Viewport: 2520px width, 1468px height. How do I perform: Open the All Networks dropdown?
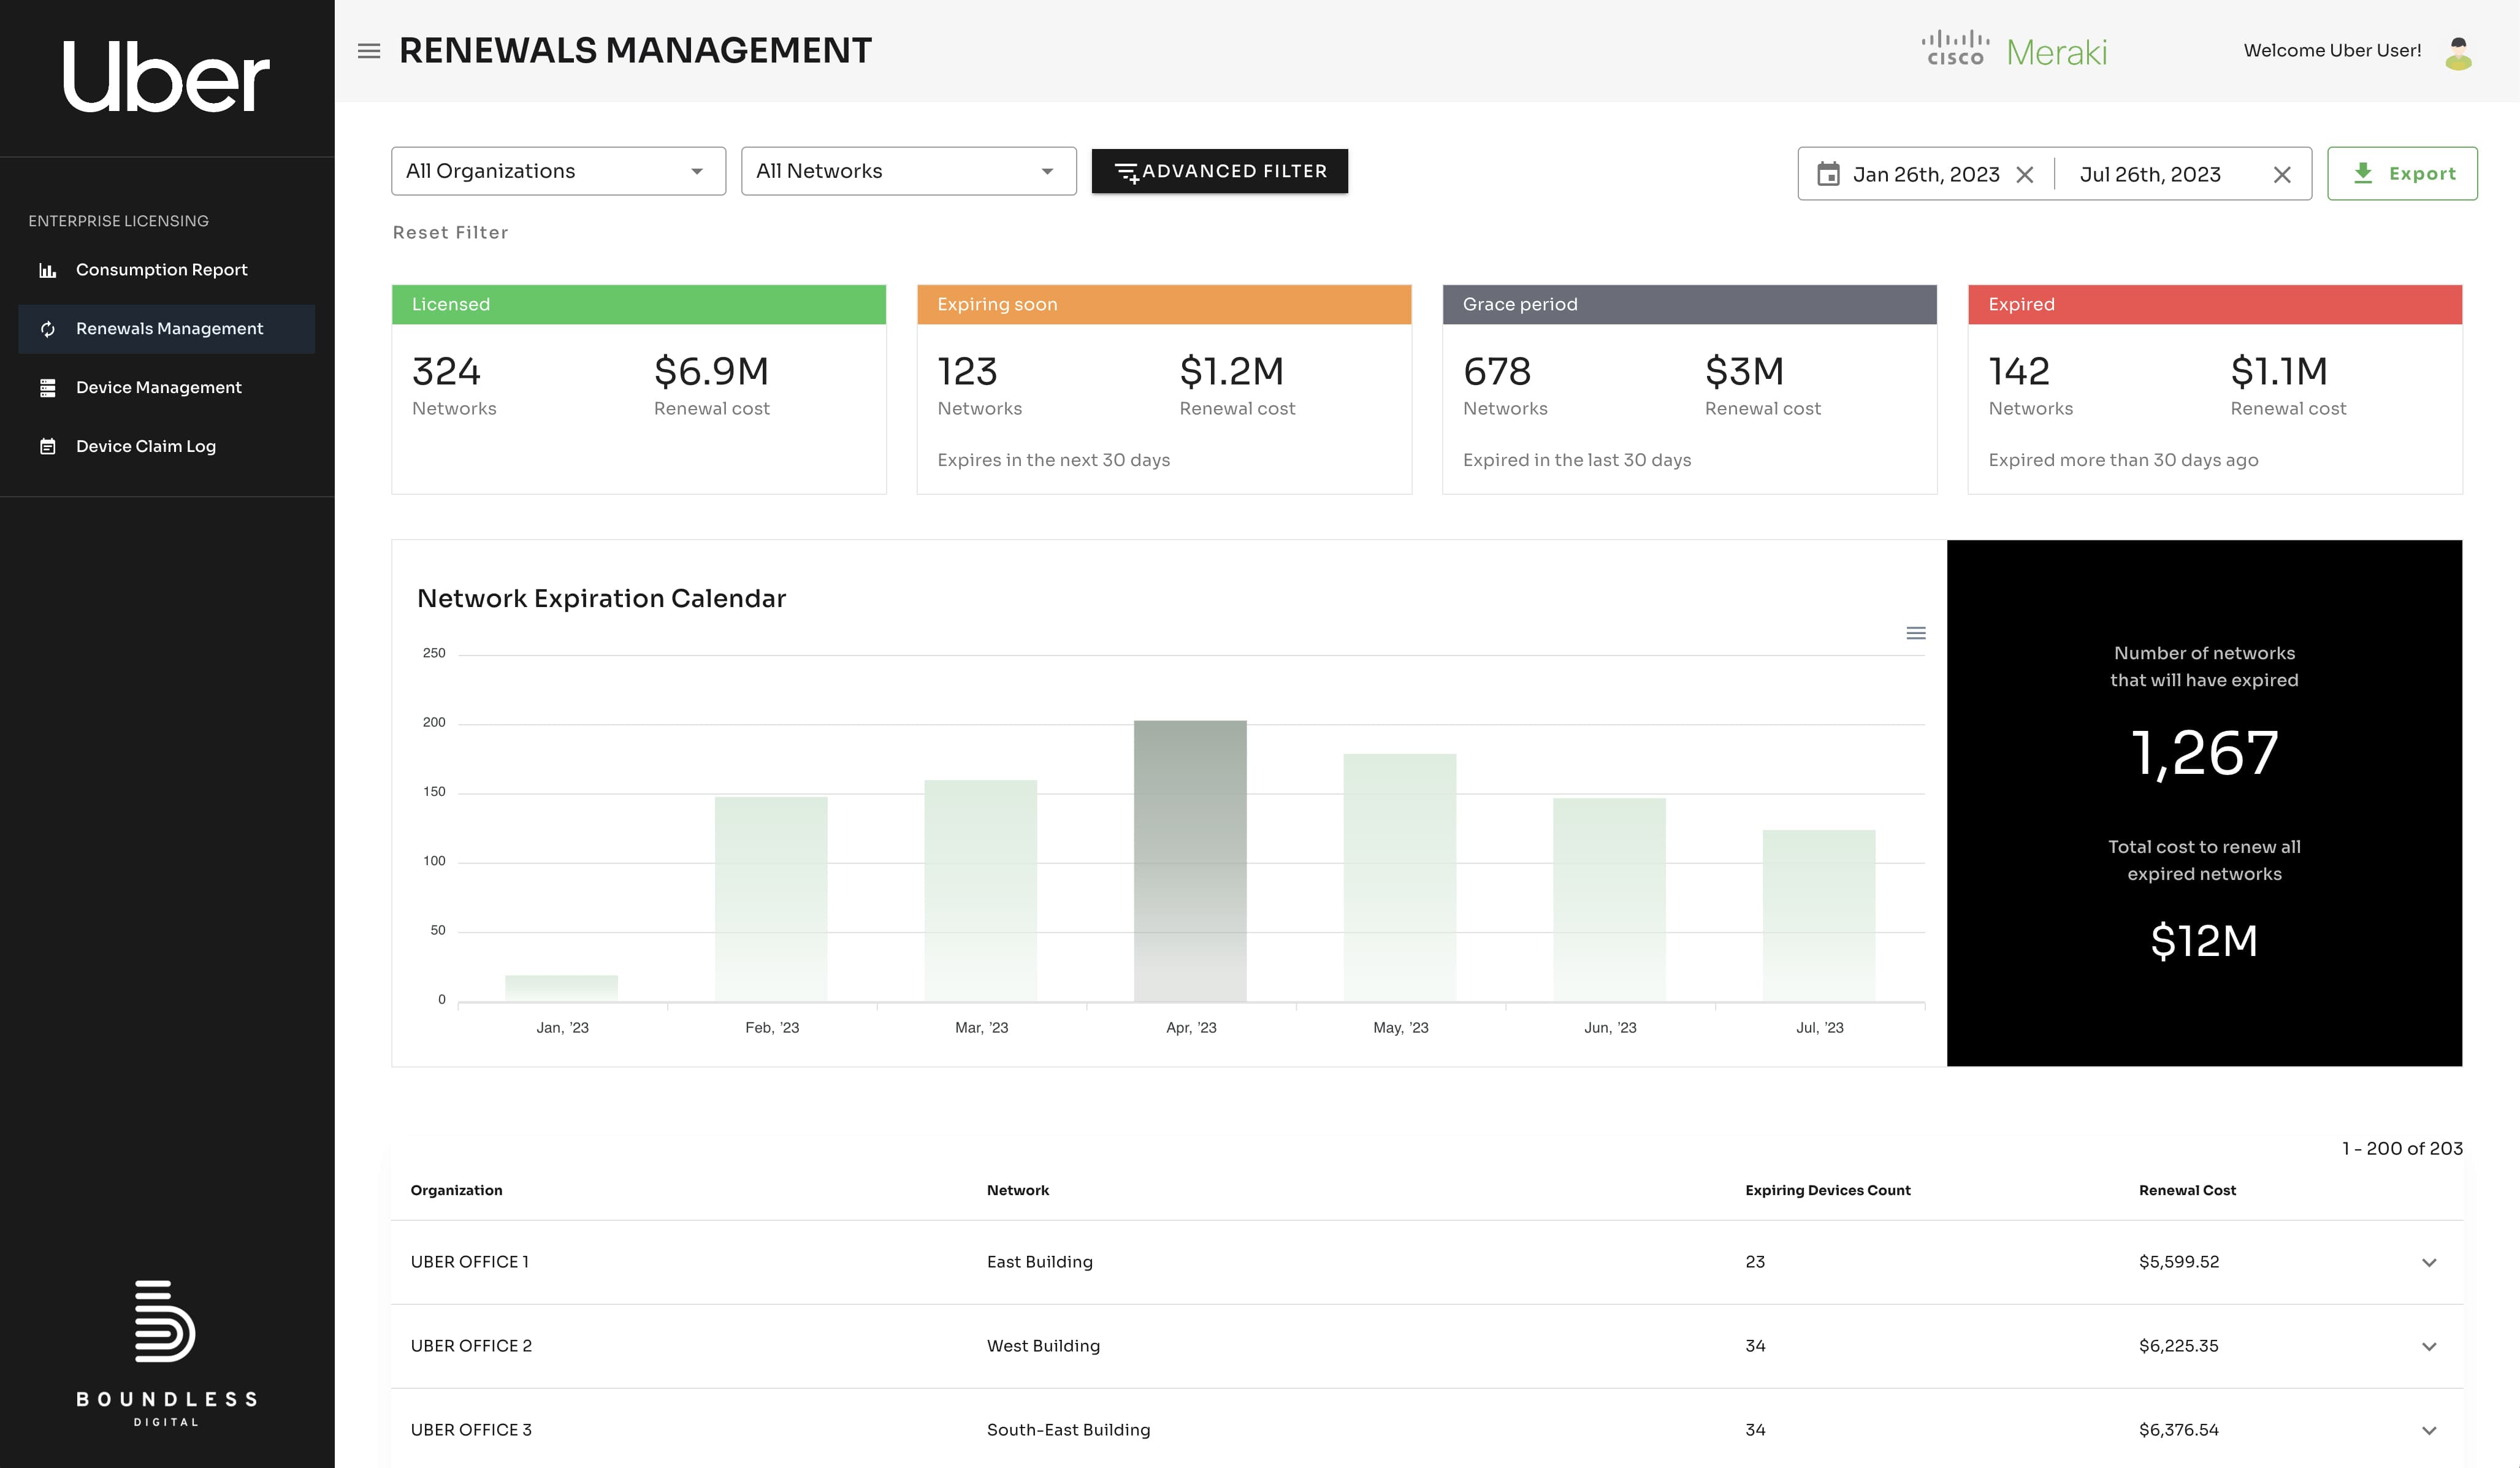click(908, 171)
